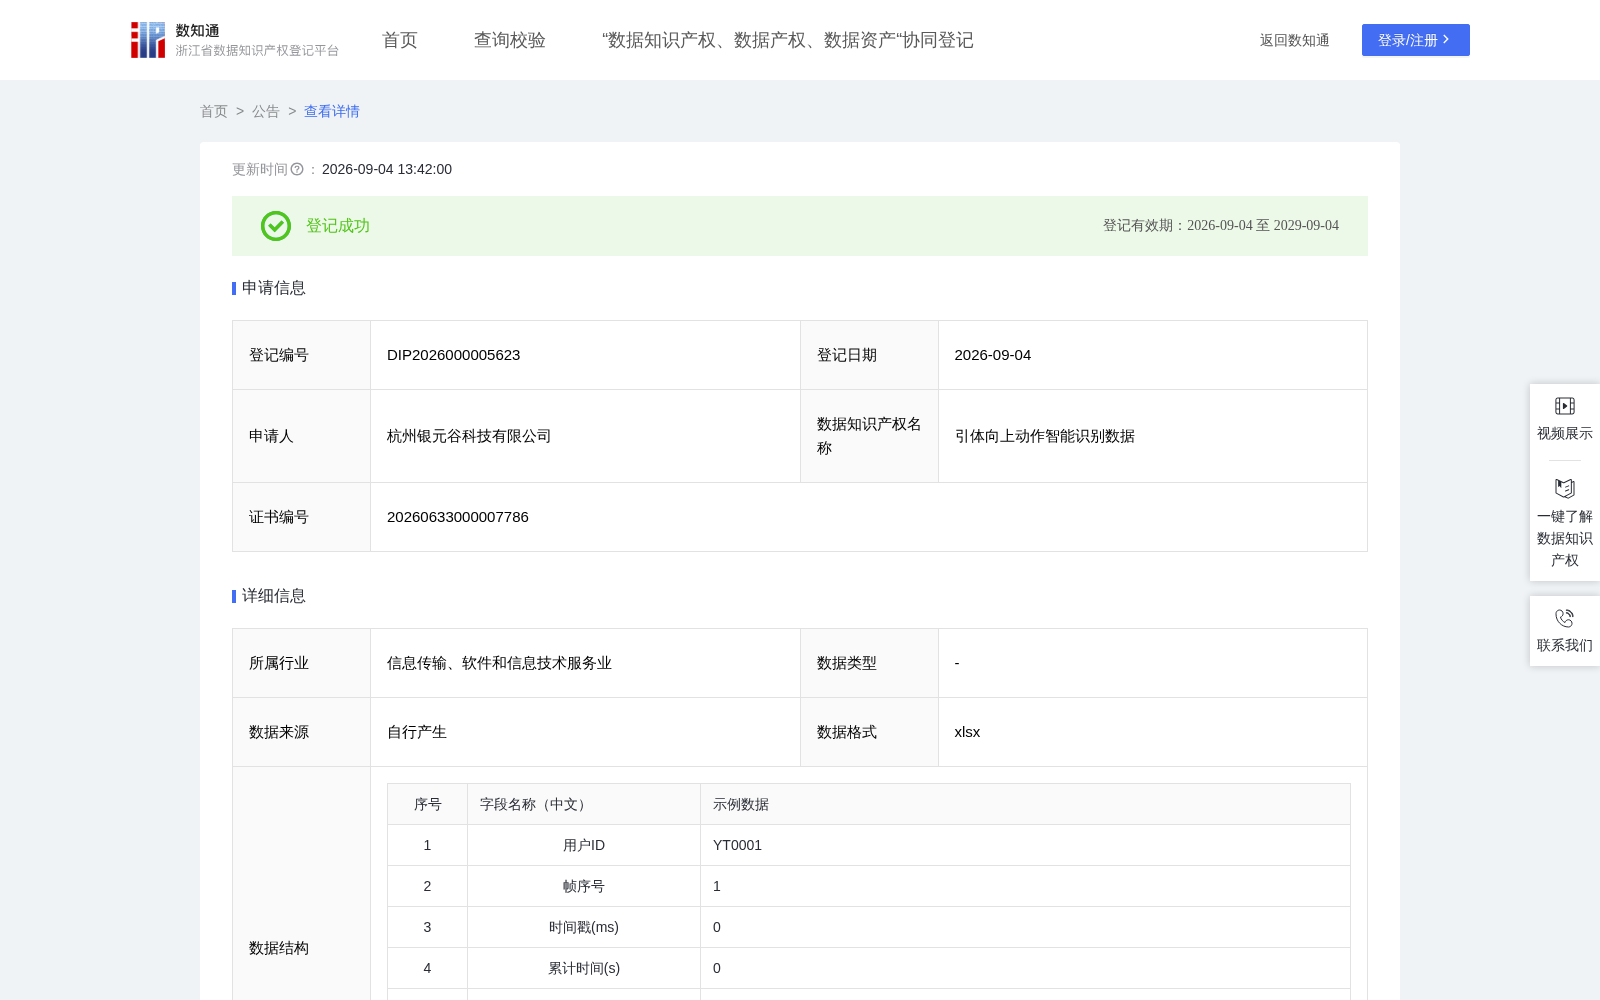Click the help icon beside 更新时间

(297, 169)
